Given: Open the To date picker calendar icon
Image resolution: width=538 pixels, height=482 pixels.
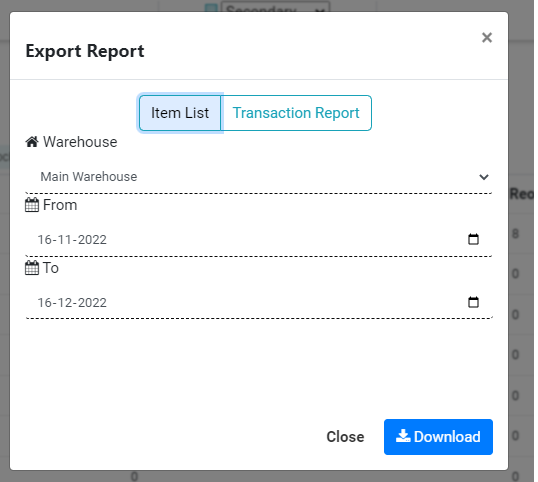Looking at the screenshot, I should click(x=473, y=302).
